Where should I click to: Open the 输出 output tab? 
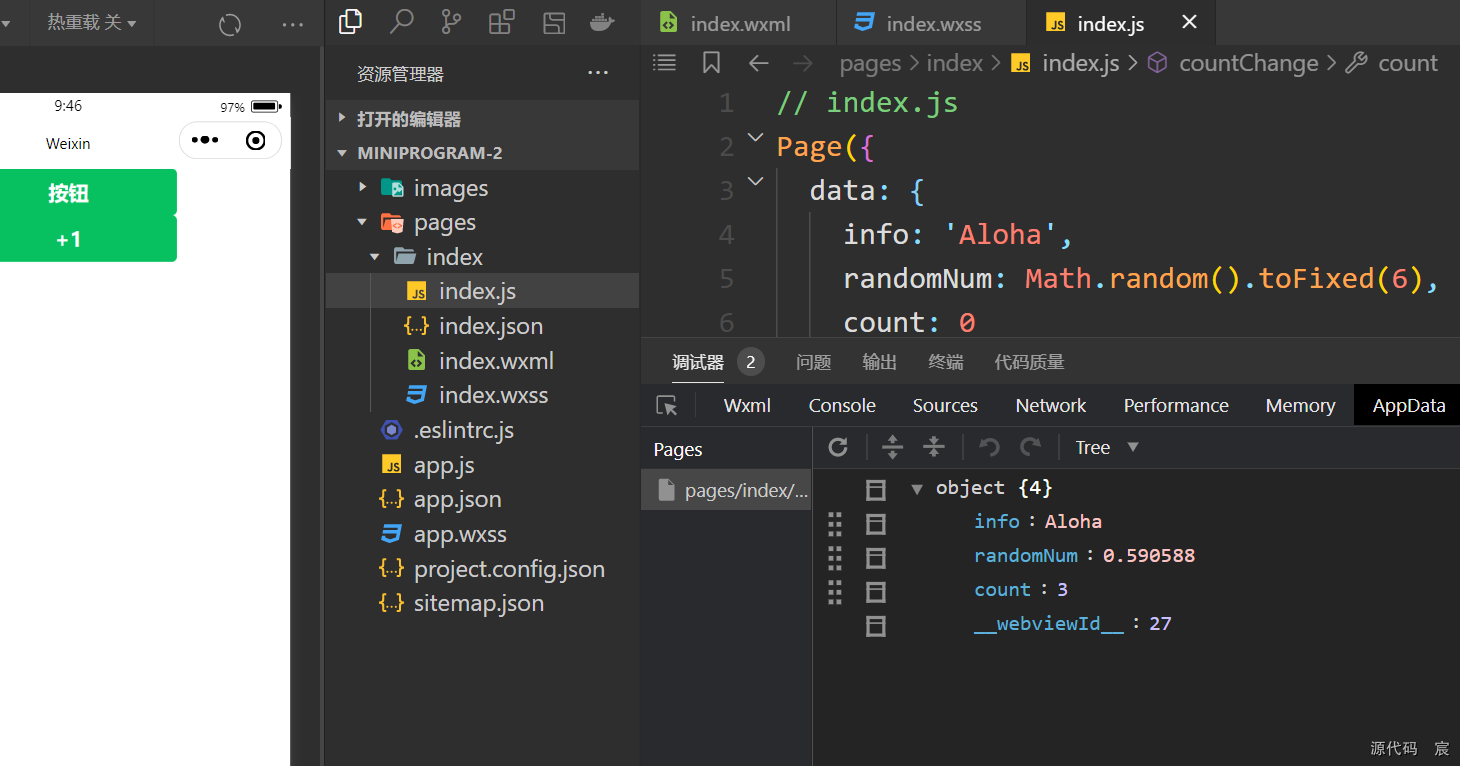880,362
